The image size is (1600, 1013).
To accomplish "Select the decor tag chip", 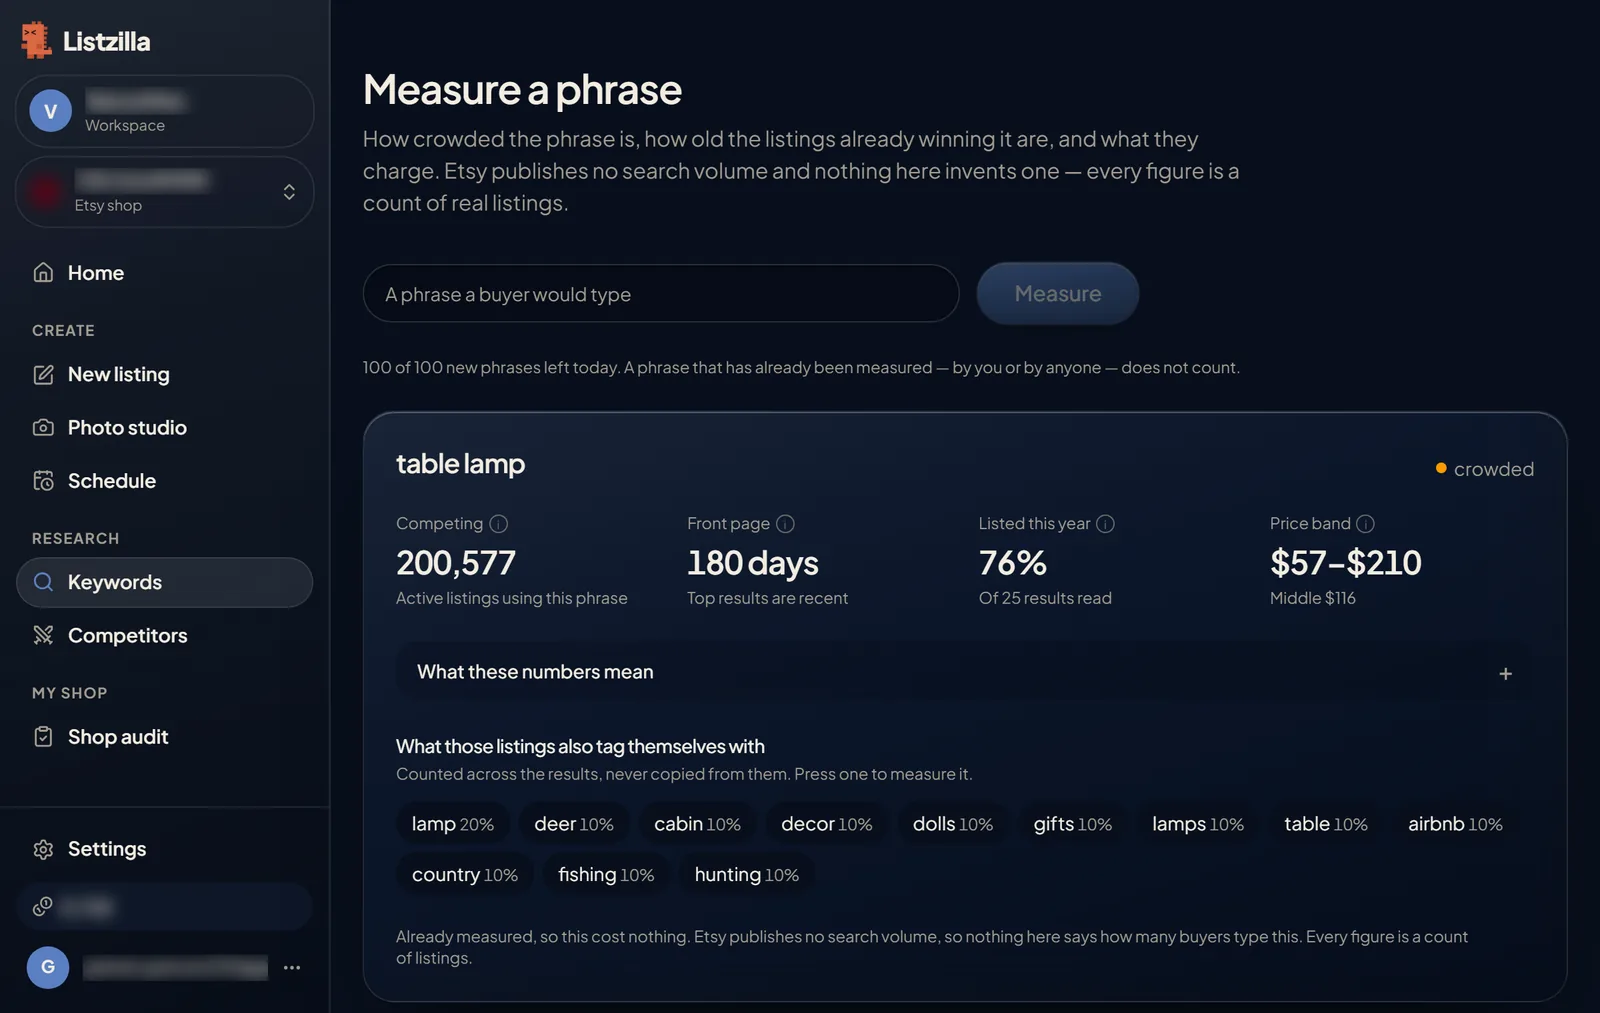I will point(827,824).
